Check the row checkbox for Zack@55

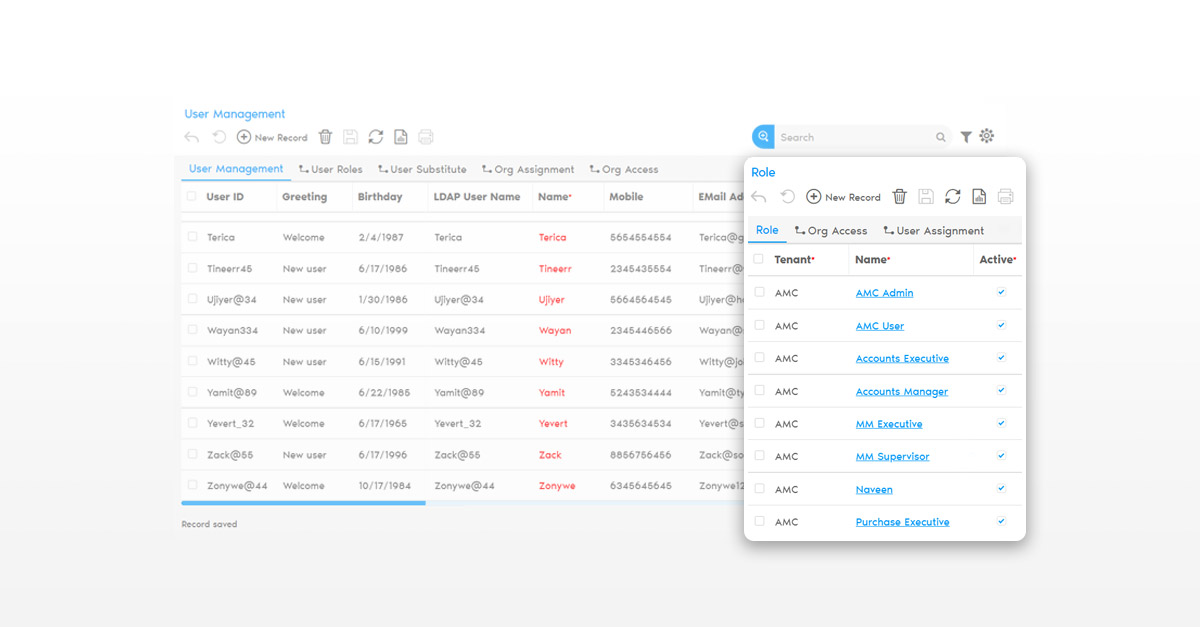[x=192, y=454]
